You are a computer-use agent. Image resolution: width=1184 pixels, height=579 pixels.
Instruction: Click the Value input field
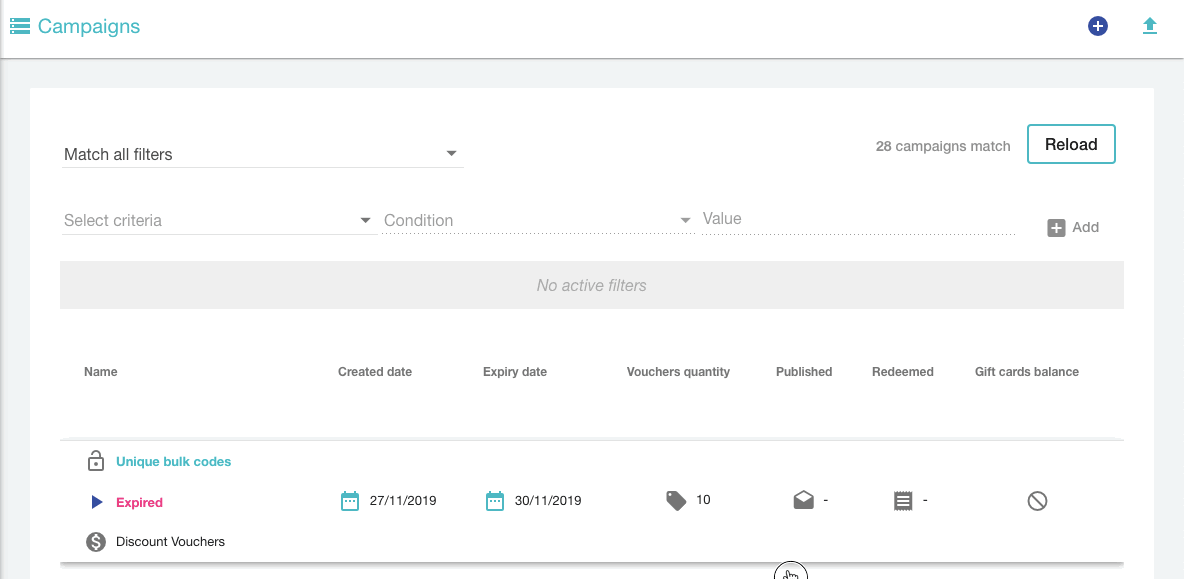[858, 219]
